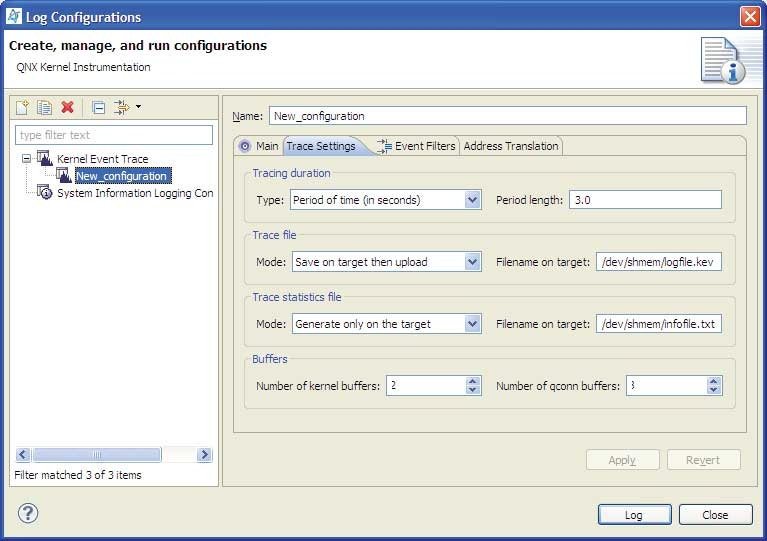Image resolution: width=767 pixels, height=541 pixels.
Task: Open the Trace statistics file Mode dropdown
Action: click(473, 324)
